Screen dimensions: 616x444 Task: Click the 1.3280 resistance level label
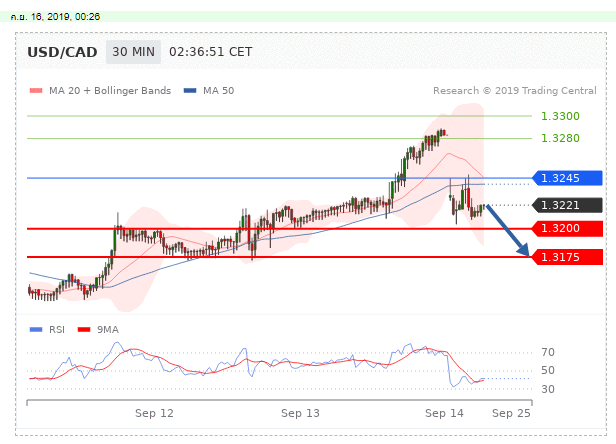coord(560,138)
